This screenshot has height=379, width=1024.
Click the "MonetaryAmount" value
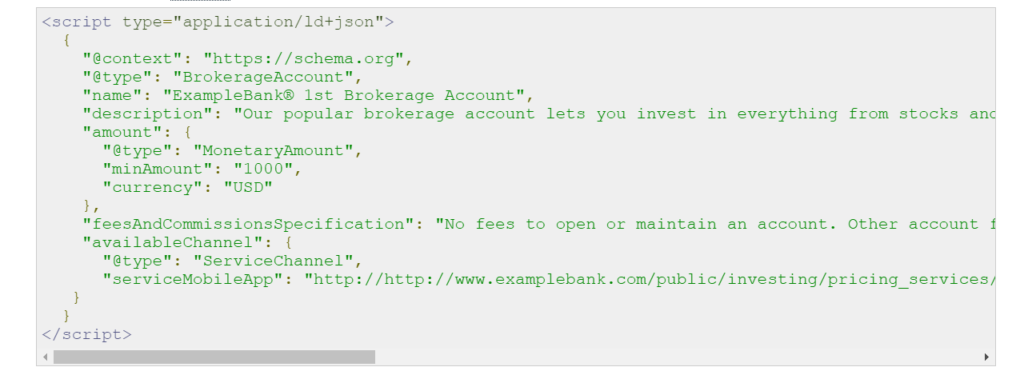(274, 151)
